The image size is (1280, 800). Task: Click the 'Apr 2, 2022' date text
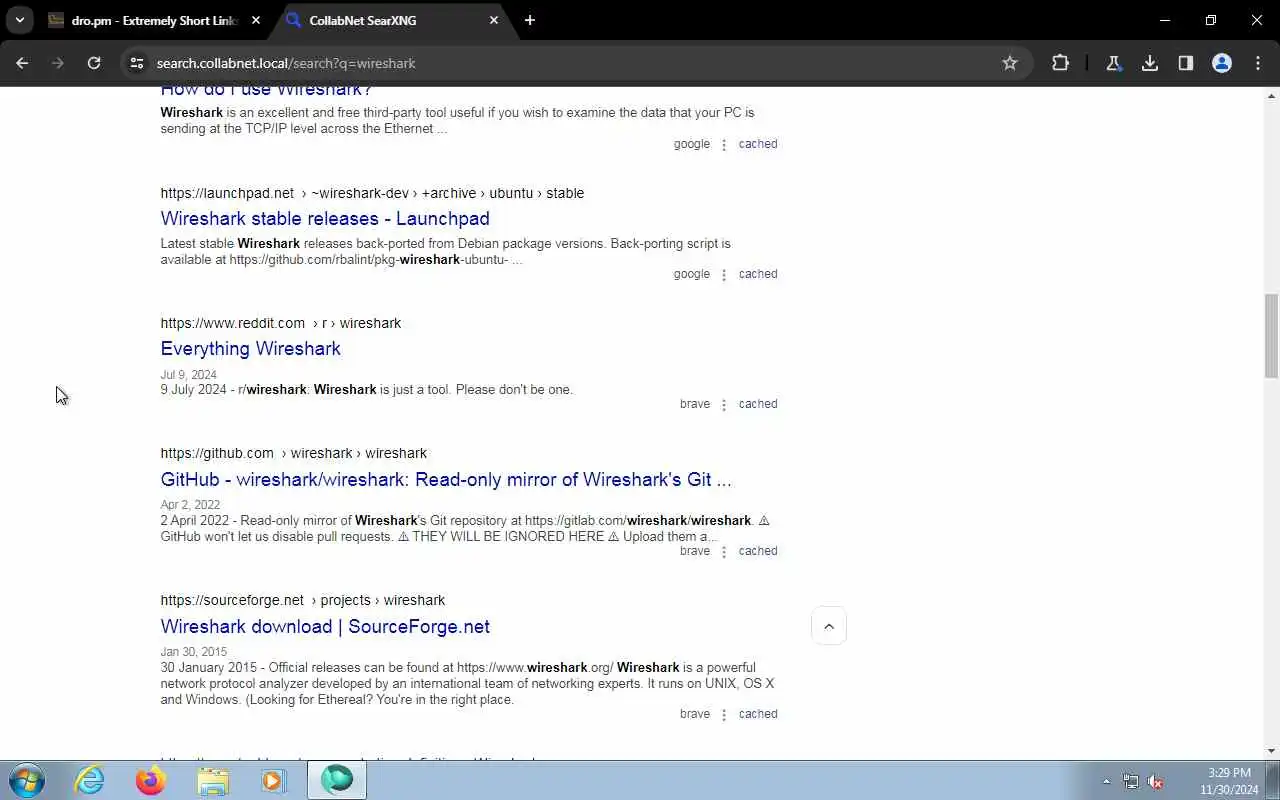click(x=190, y=505)
